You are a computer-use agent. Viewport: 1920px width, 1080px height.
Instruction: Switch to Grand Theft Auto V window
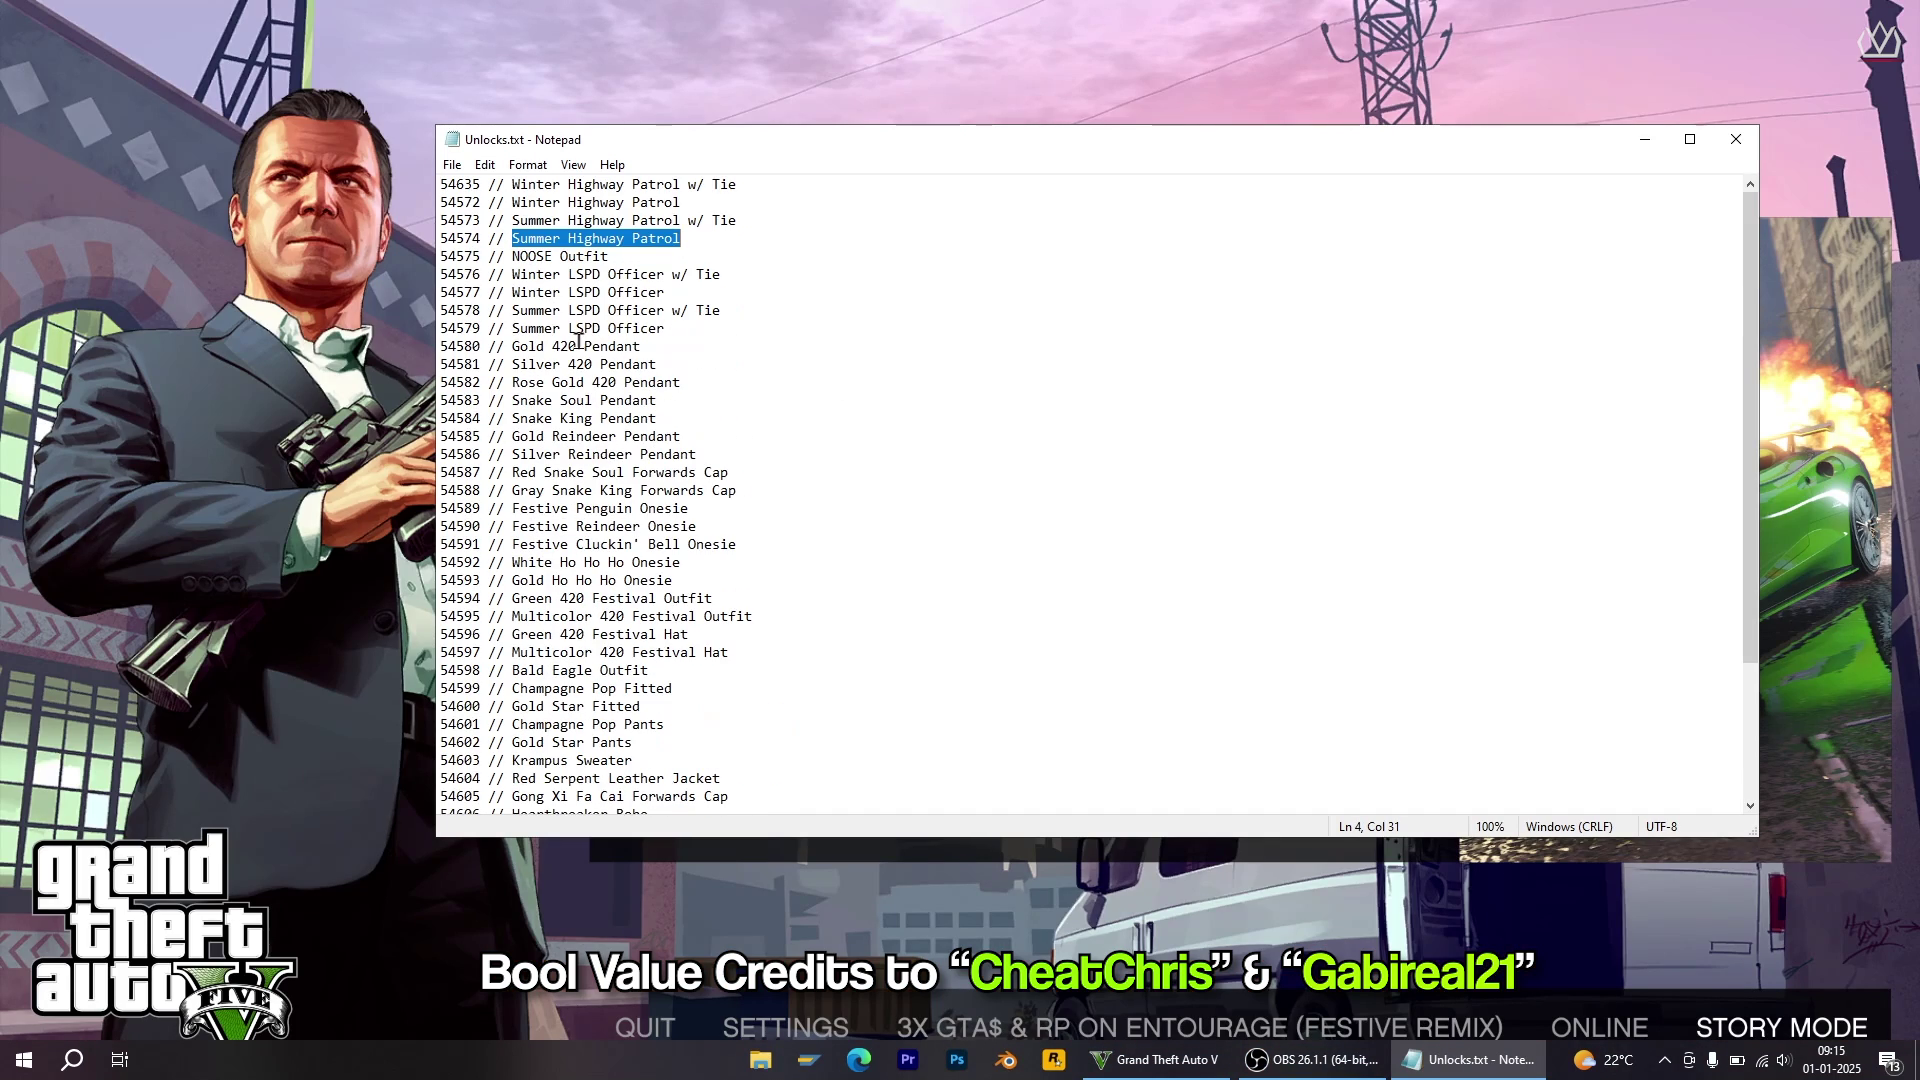[x=1155, y=1060]
